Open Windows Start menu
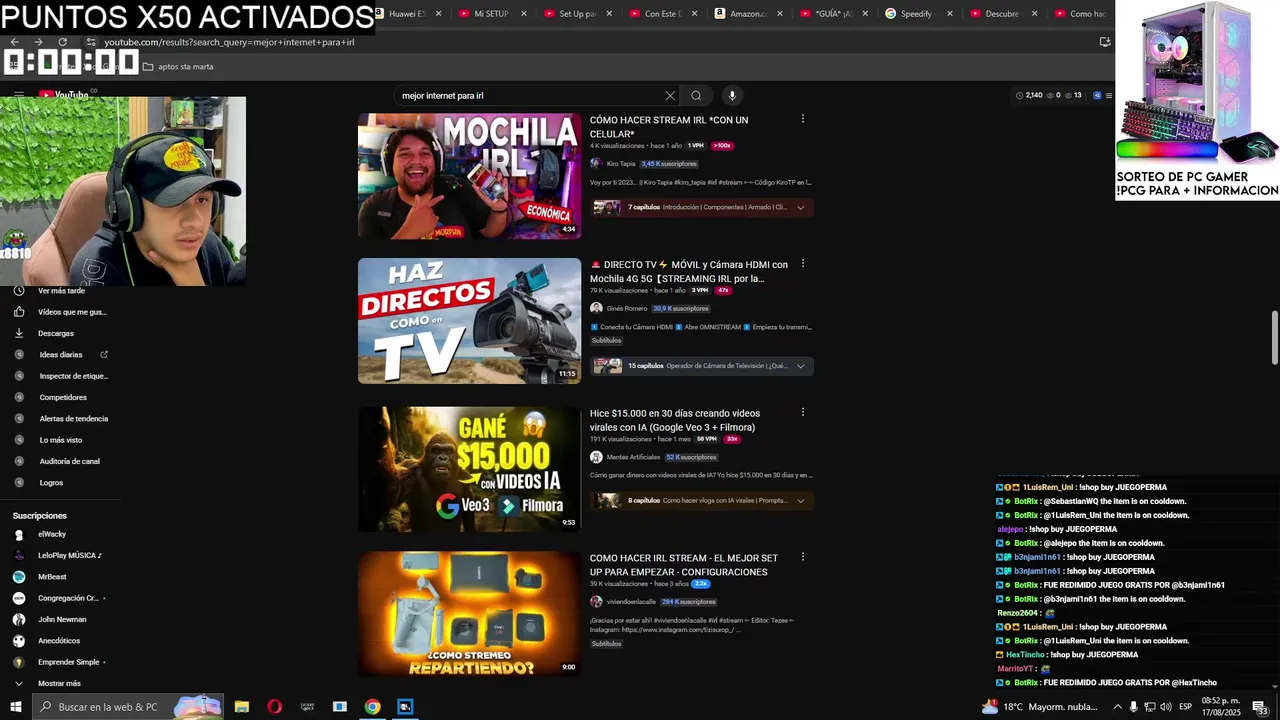Image resolution: width=1280 pixels, height=720 pixels. click(x=15, y=707)
